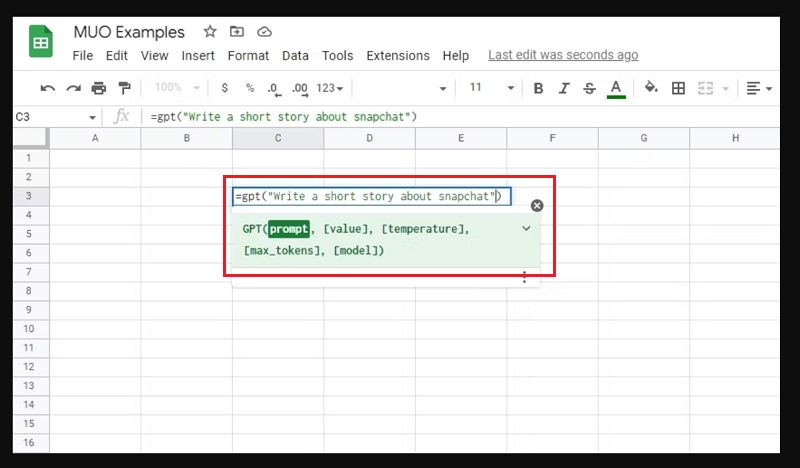
Task: Open the Edit menu
Action: 116,56
